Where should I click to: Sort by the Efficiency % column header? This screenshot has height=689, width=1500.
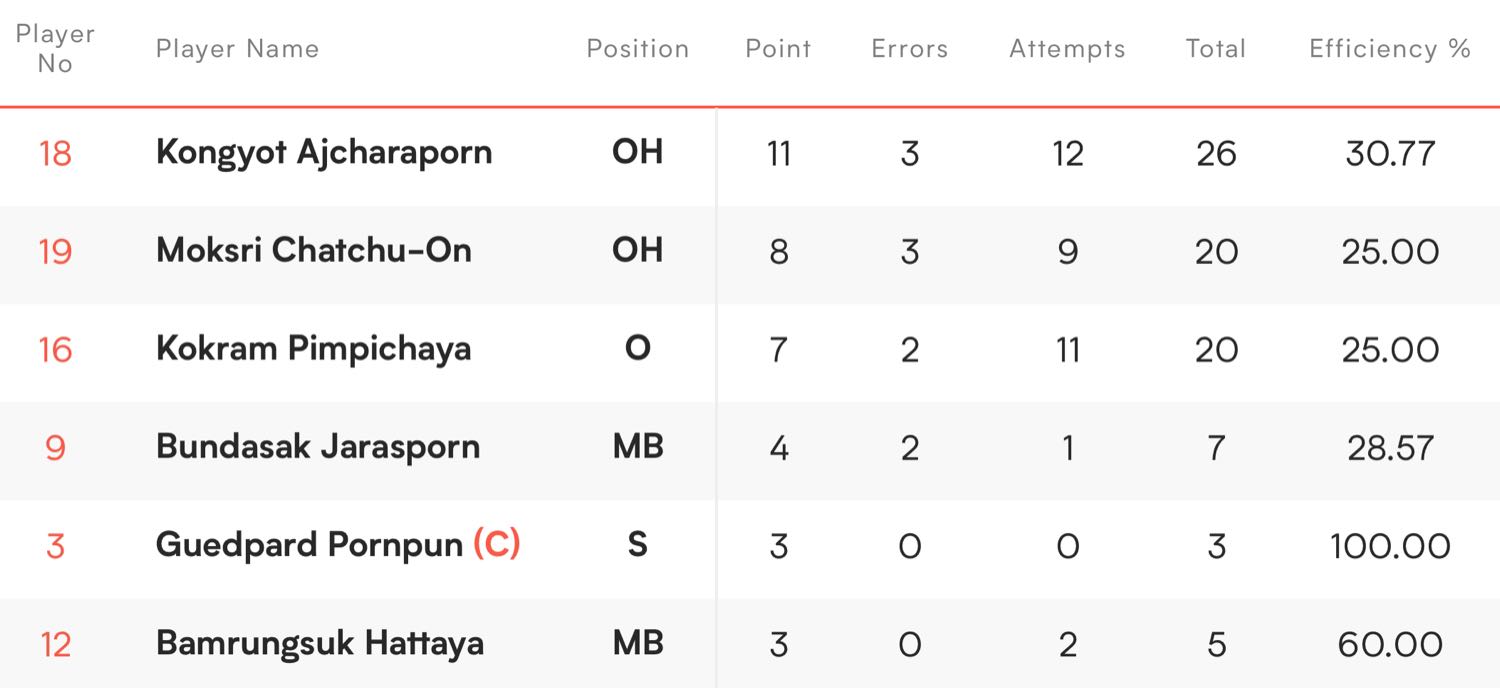coord(1390,49)
